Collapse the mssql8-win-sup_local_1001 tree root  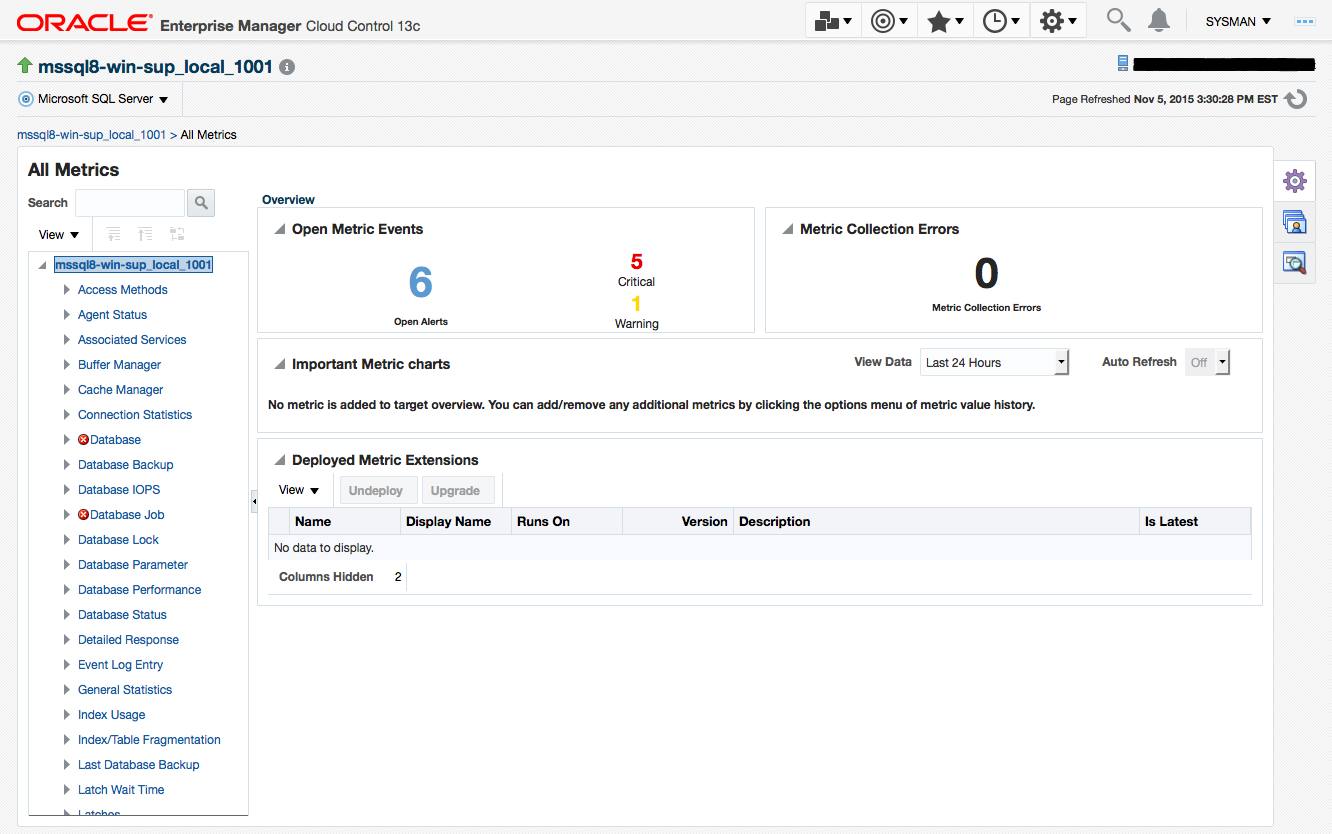pos(43,265)
